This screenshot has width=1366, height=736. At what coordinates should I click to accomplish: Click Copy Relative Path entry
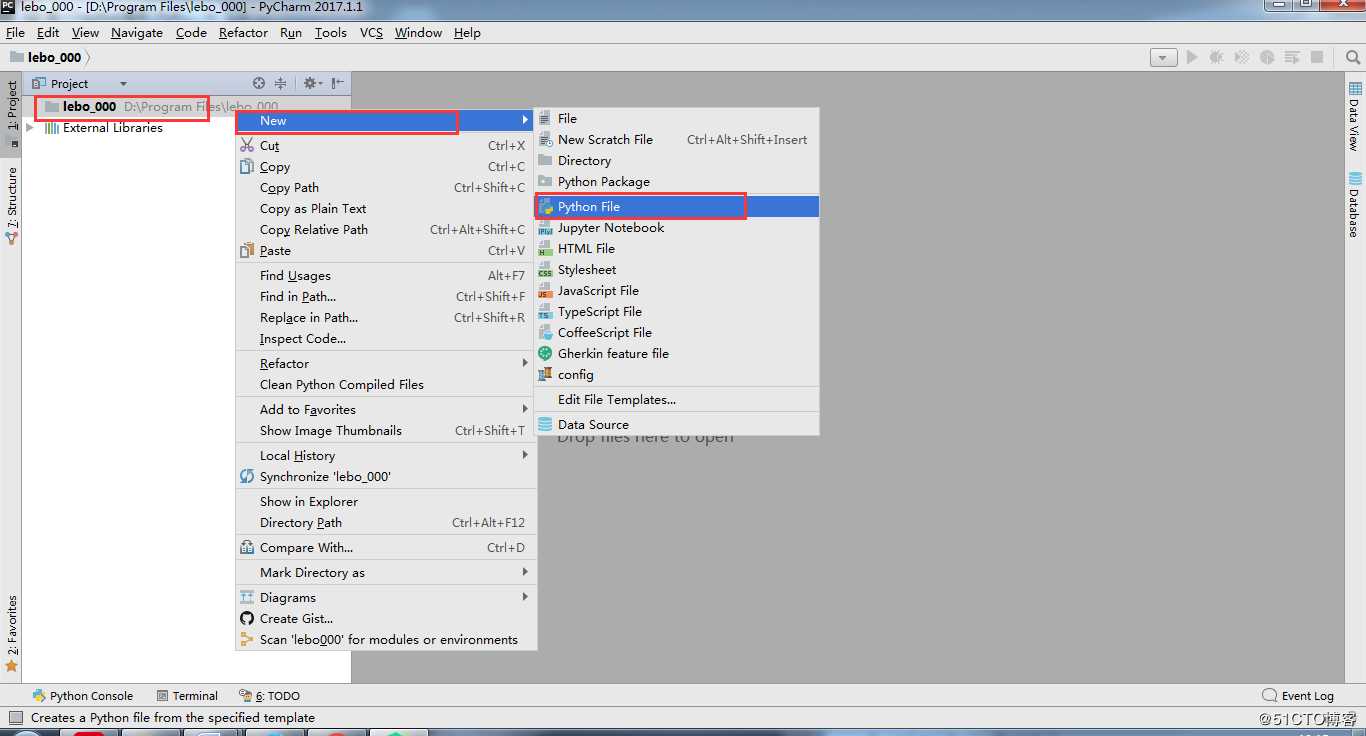(385, 229)
